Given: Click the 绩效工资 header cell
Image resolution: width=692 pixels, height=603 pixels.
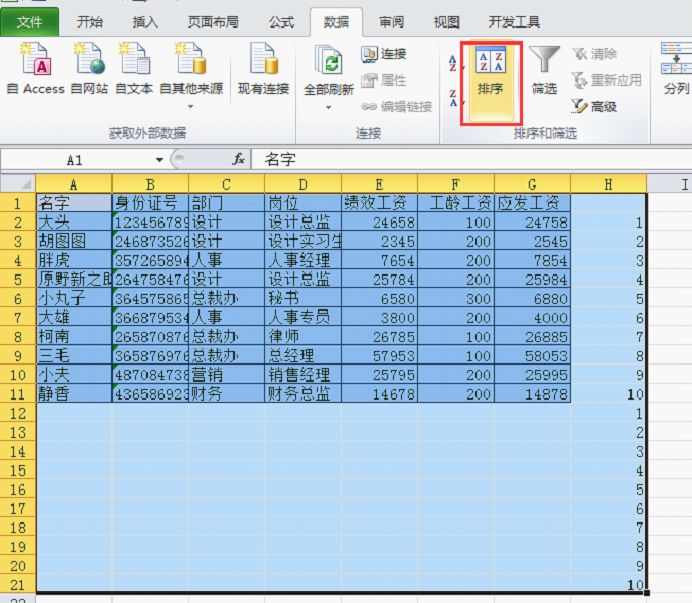Looking at the screenshot, I should pos(380,203).
